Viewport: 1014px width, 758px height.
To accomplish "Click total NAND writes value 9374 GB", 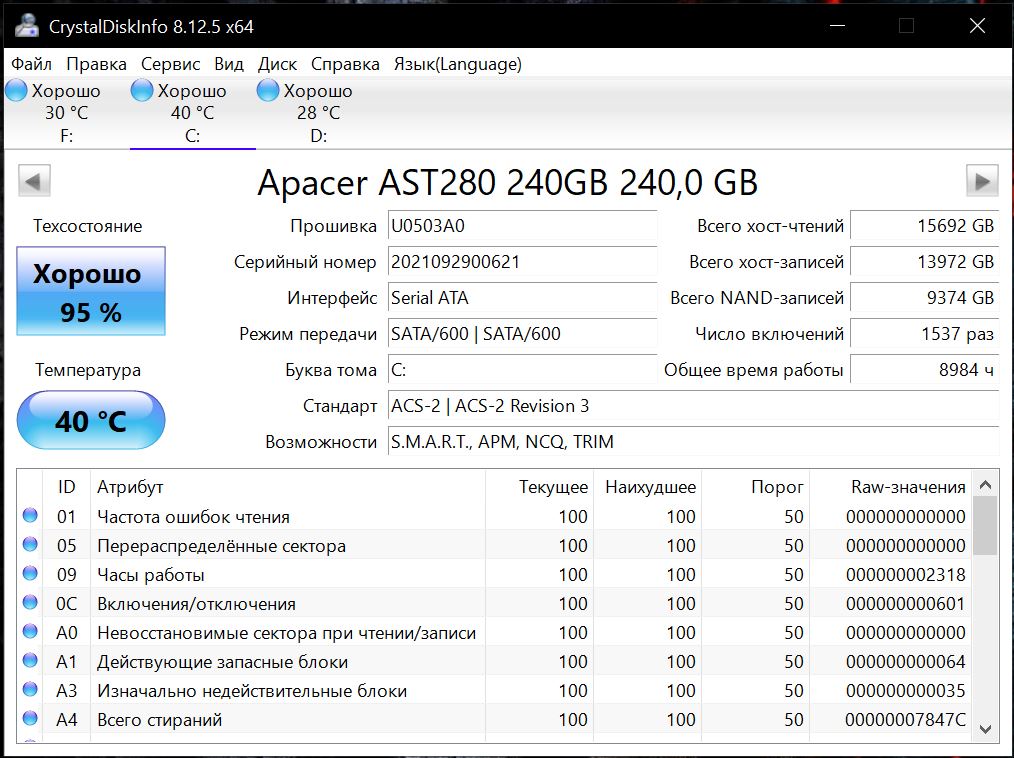I will click(924, 298).
